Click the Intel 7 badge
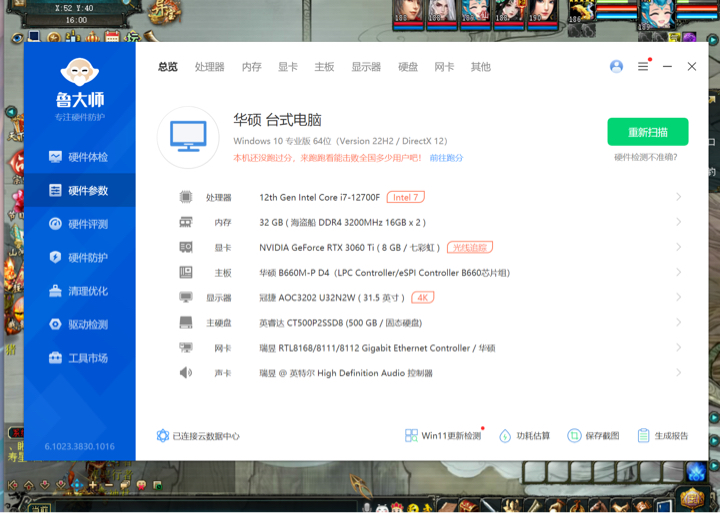Screen dimensions: 720x513 [405, 197]
